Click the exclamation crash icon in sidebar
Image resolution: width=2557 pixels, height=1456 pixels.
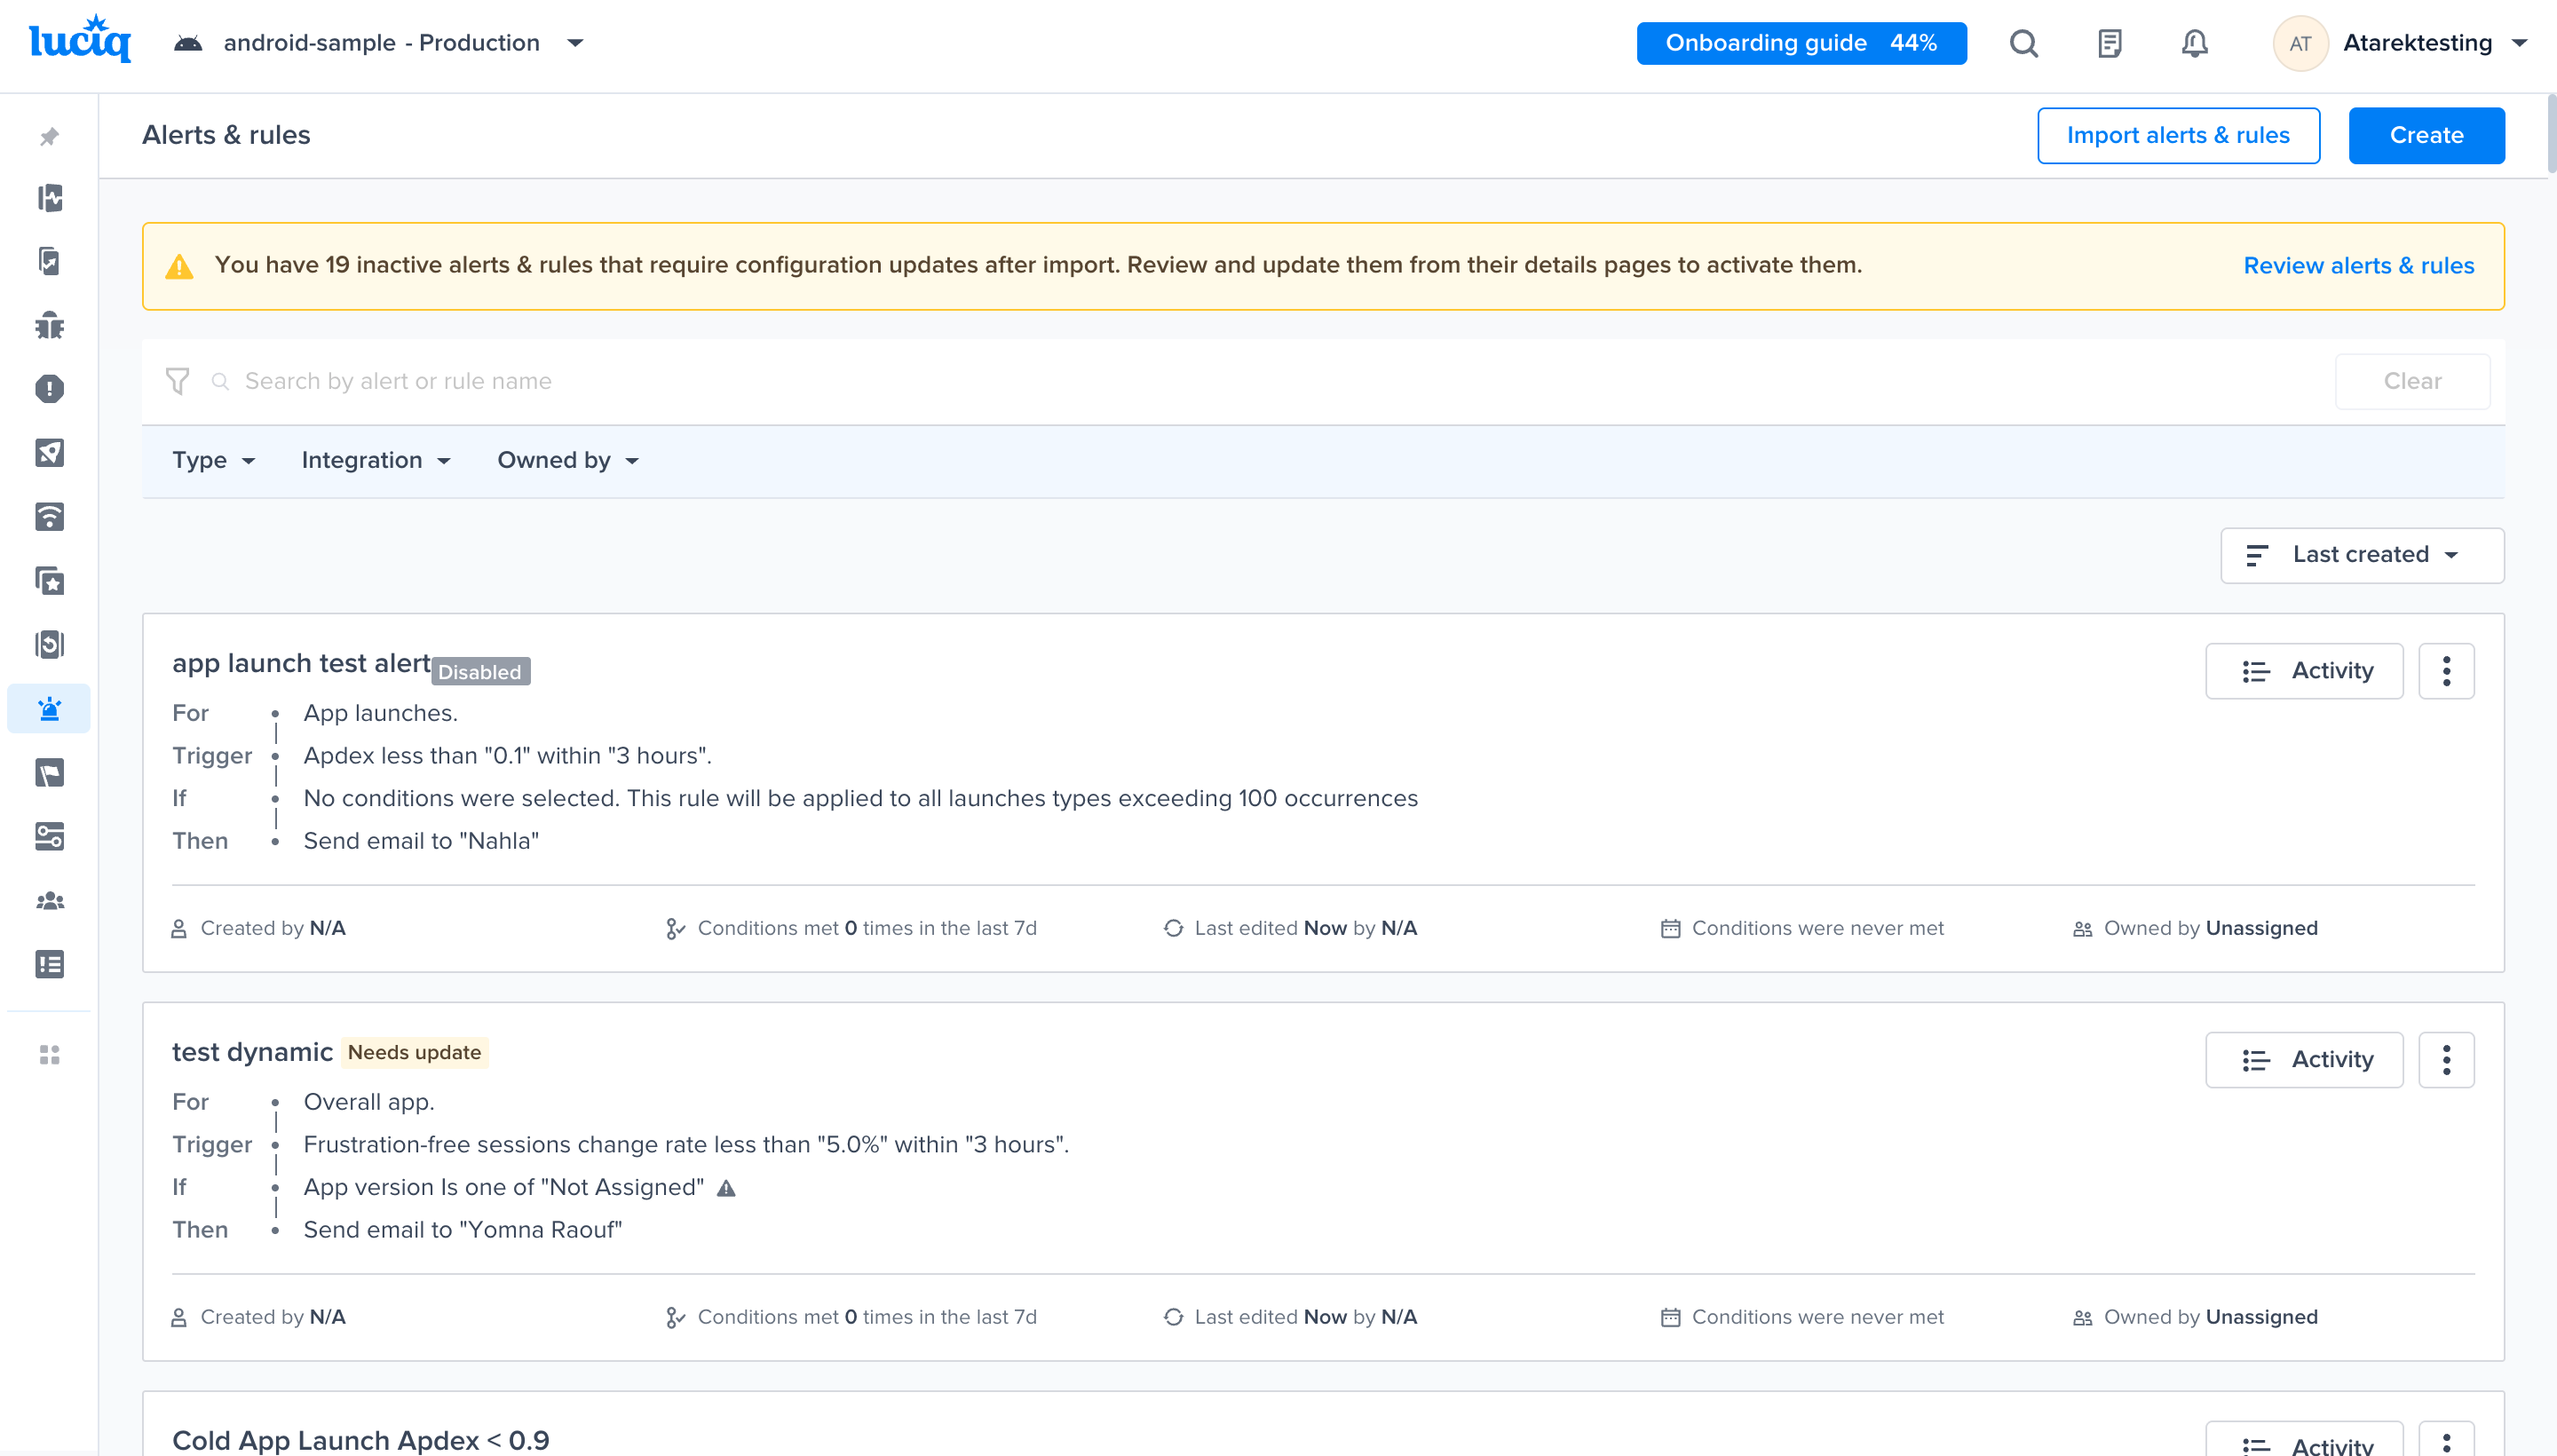49,389
